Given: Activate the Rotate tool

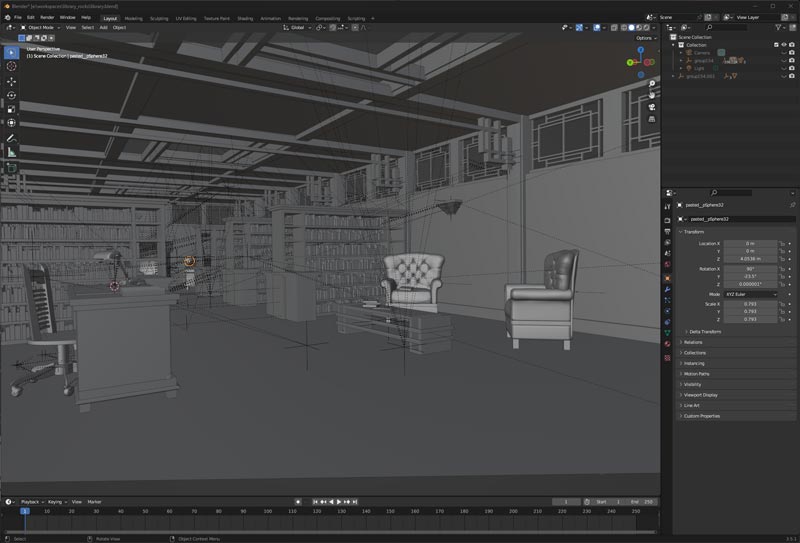Looking at the screenshot, I should pyautogui.click(x=11, y=95).
